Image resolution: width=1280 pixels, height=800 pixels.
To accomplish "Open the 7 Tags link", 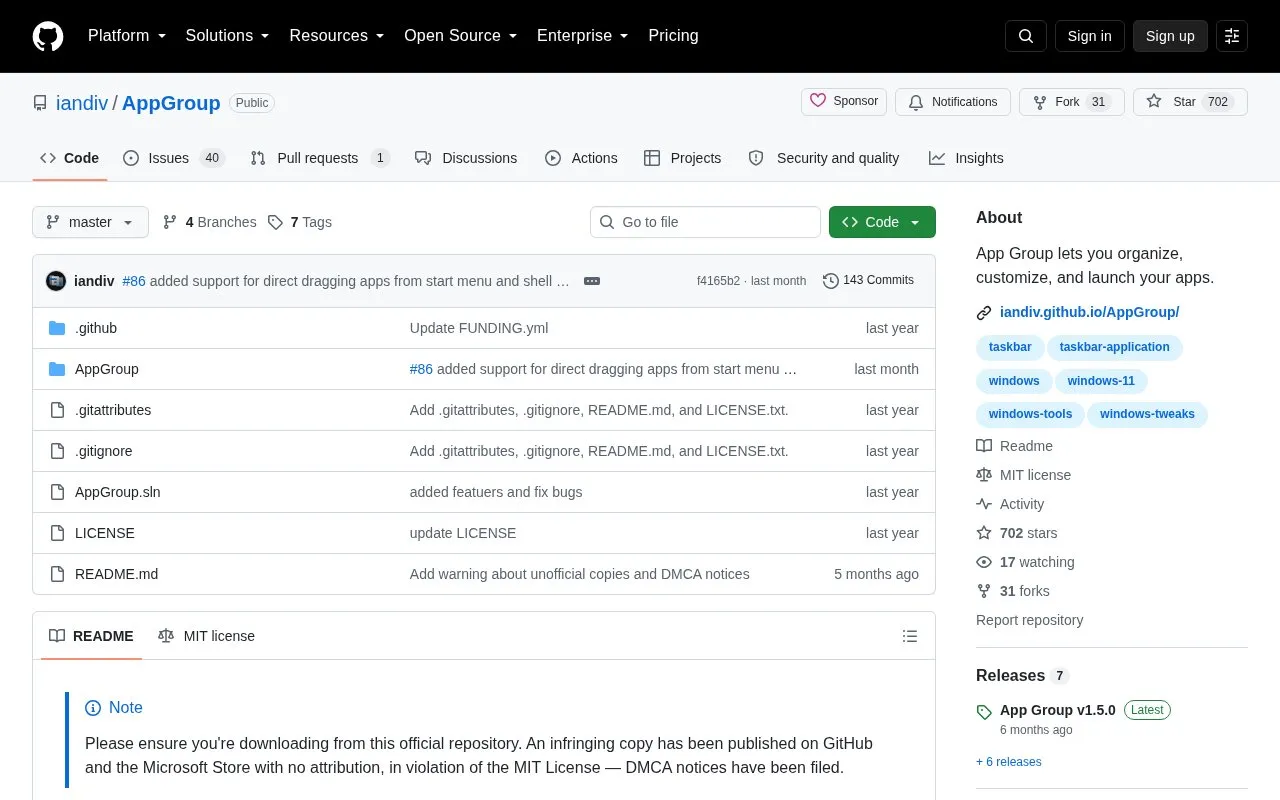I will point(300,222).
